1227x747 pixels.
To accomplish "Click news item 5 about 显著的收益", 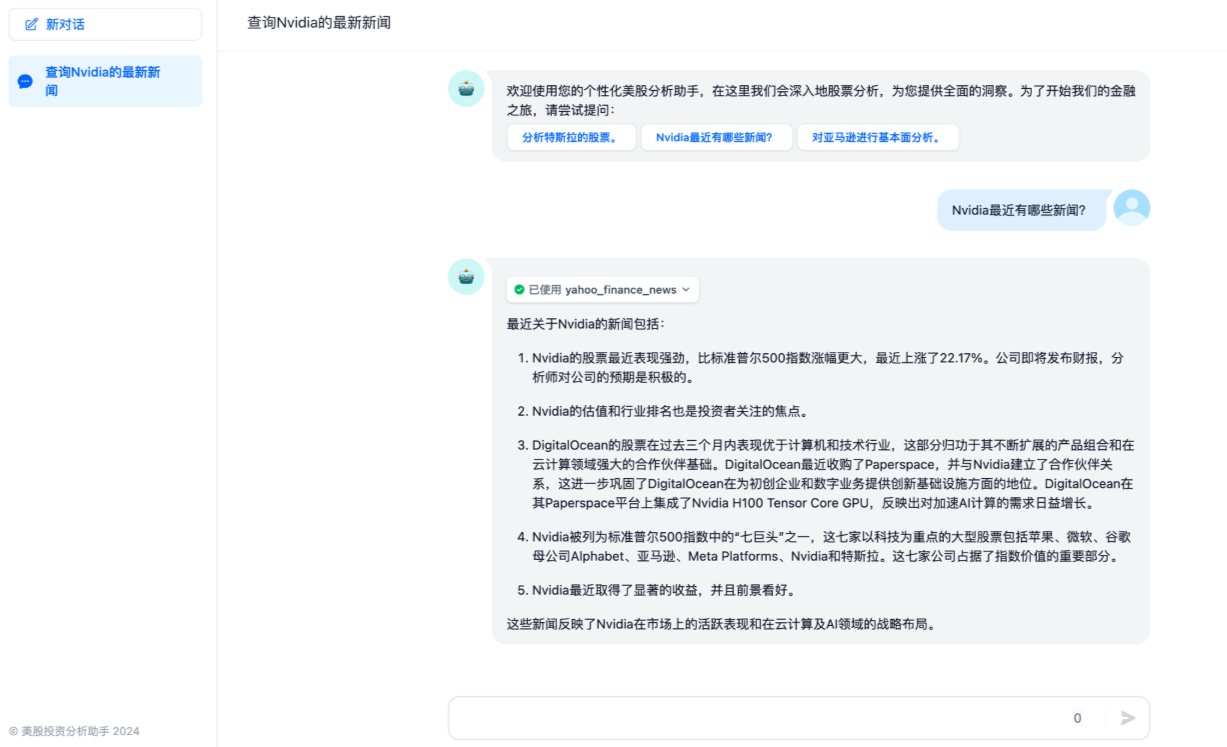I will [664, 590].
